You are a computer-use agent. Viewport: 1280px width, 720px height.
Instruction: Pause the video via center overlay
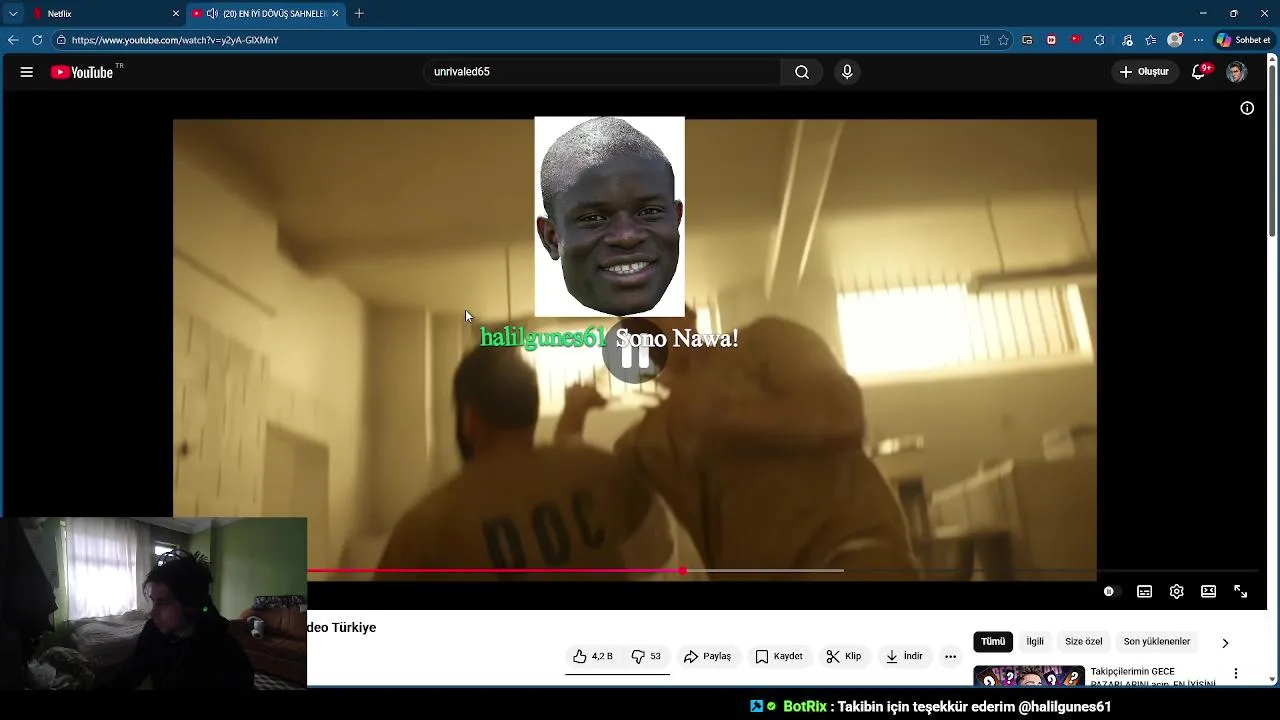point(634,353)
